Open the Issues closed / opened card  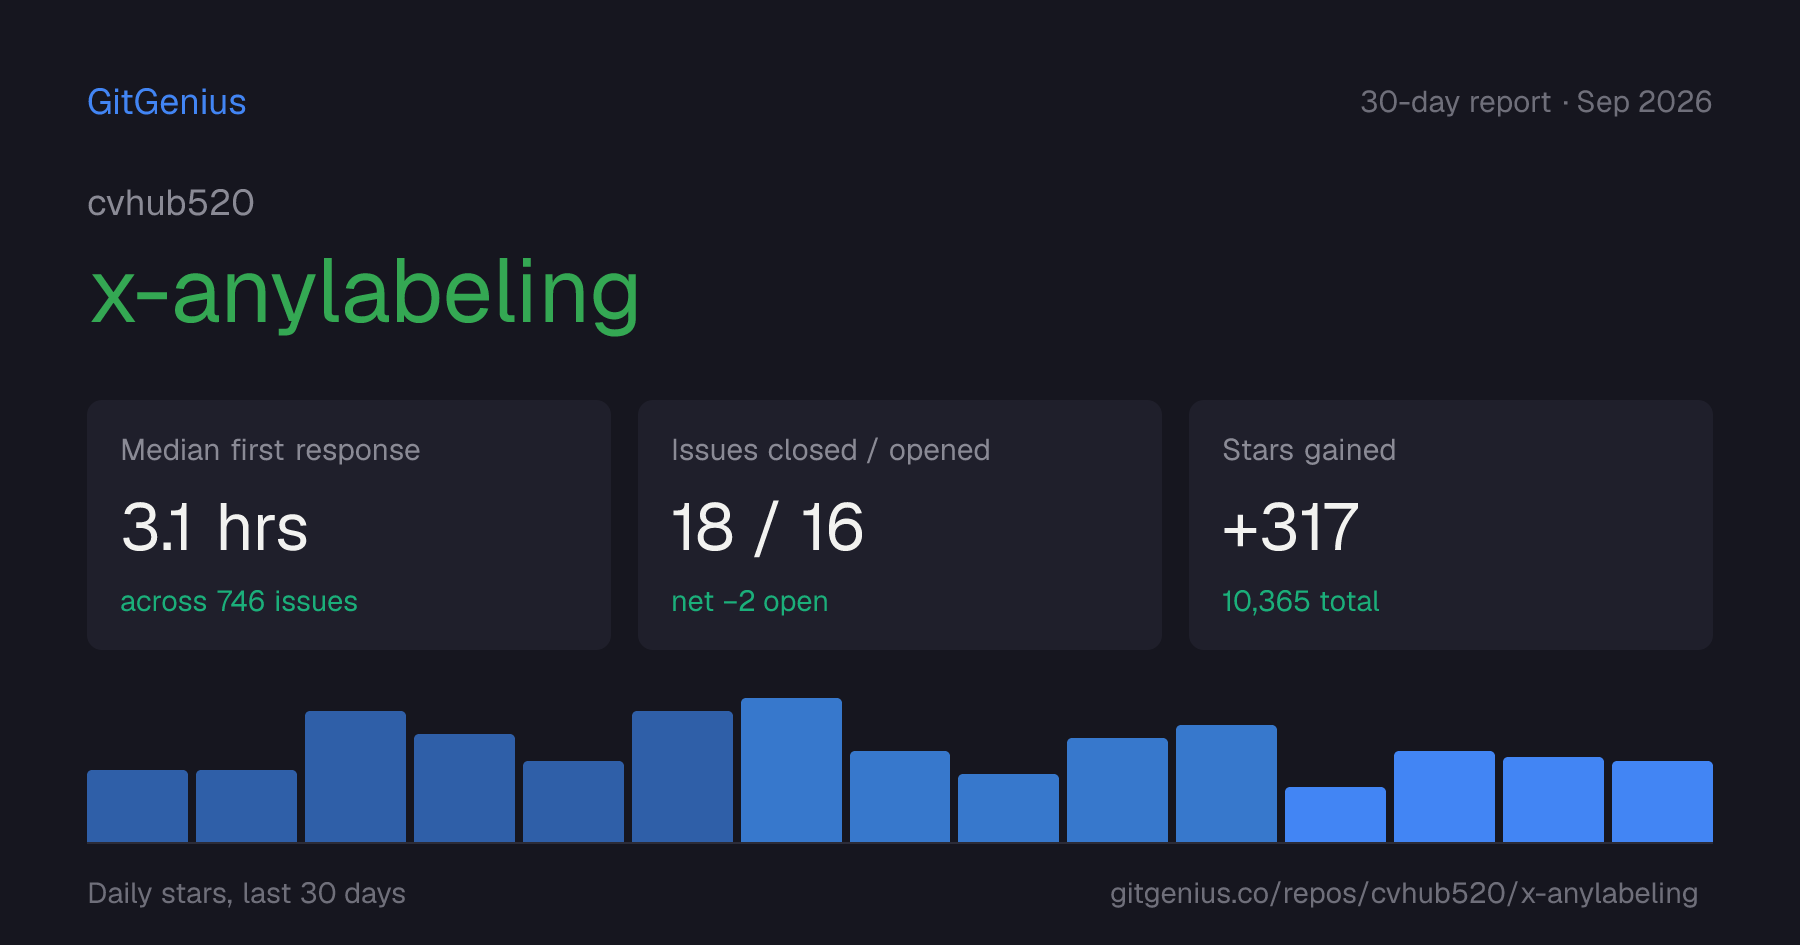[900, 525]
